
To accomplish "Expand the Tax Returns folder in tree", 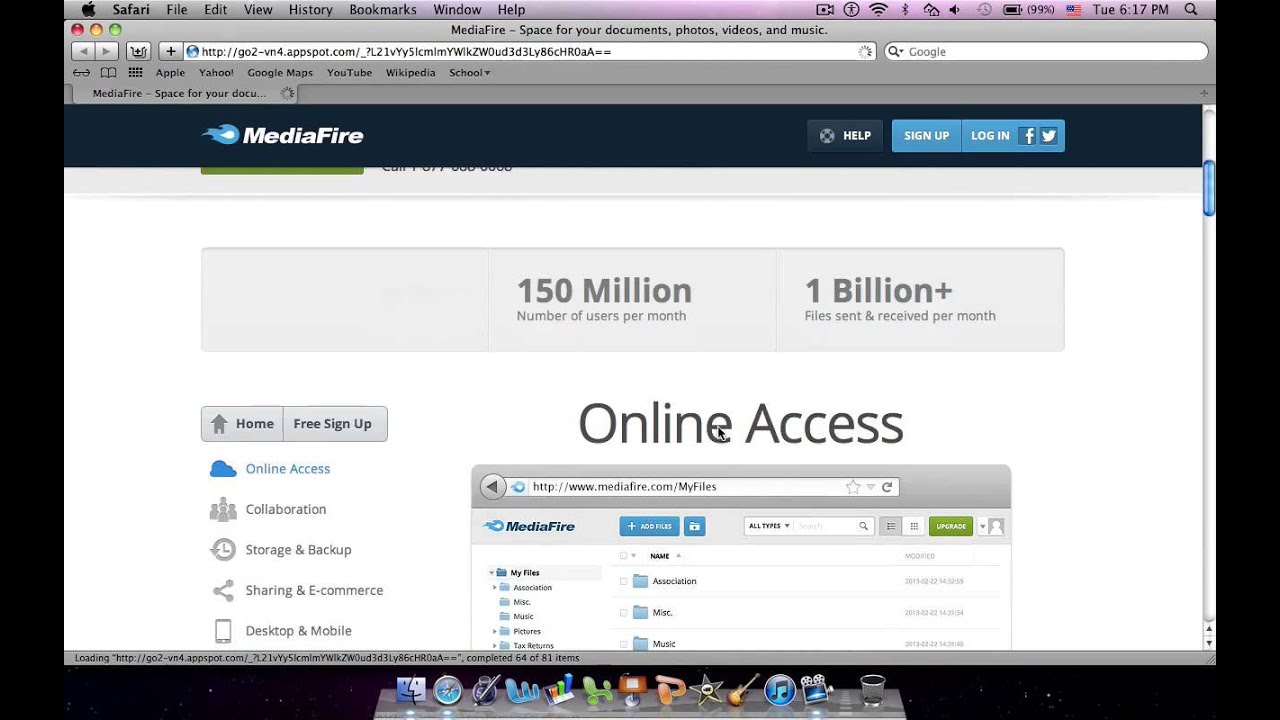I will [495, 646].
